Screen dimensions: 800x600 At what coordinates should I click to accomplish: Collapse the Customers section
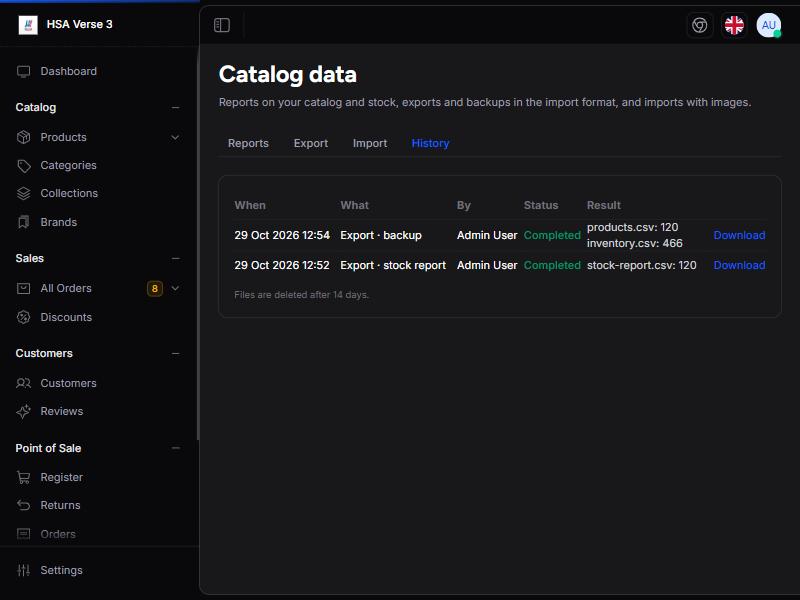(x=176, y=354)
